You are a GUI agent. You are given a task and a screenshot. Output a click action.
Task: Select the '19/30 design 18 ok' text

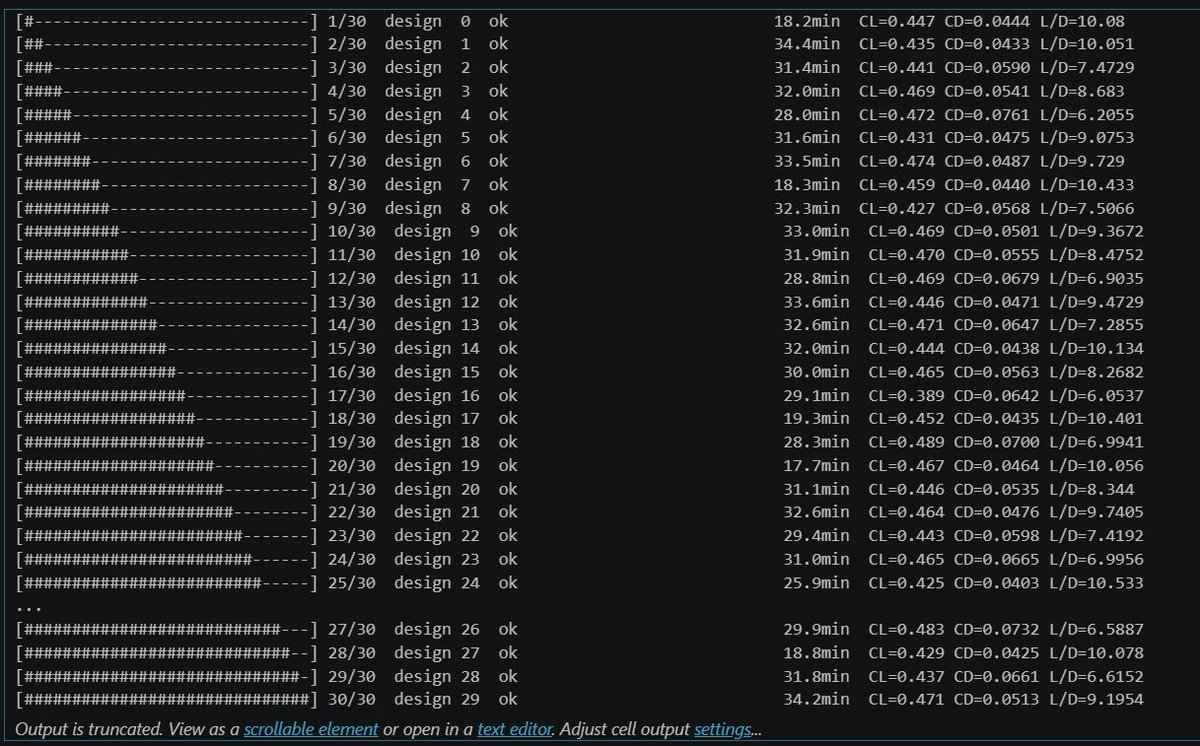point(422,442)
